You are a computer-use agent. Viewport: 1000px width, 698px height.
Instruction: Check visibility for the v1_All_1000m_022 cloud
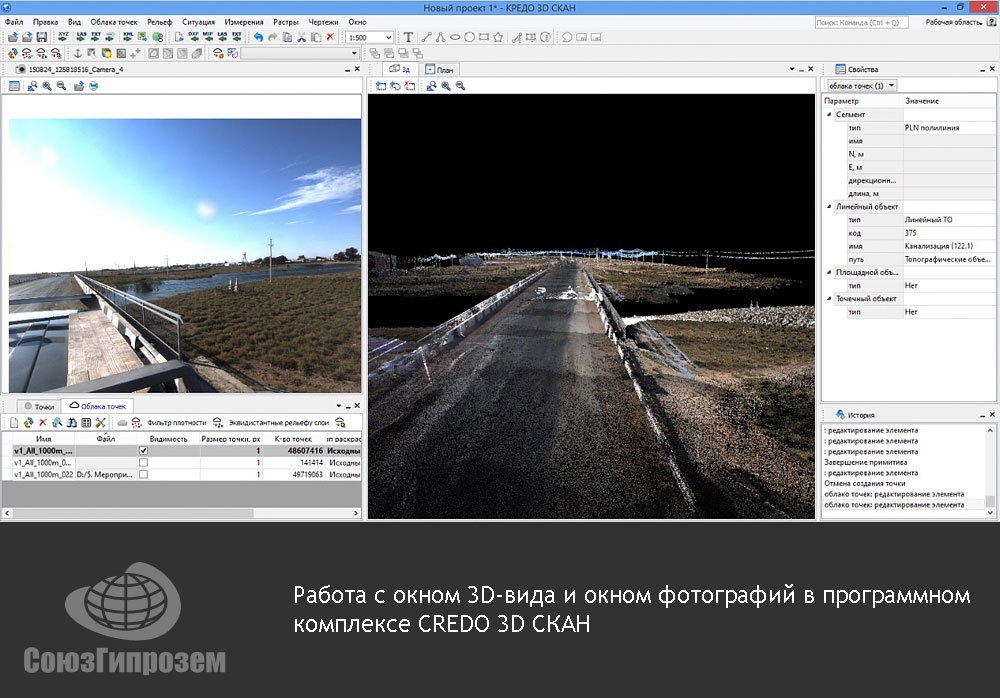143,475
